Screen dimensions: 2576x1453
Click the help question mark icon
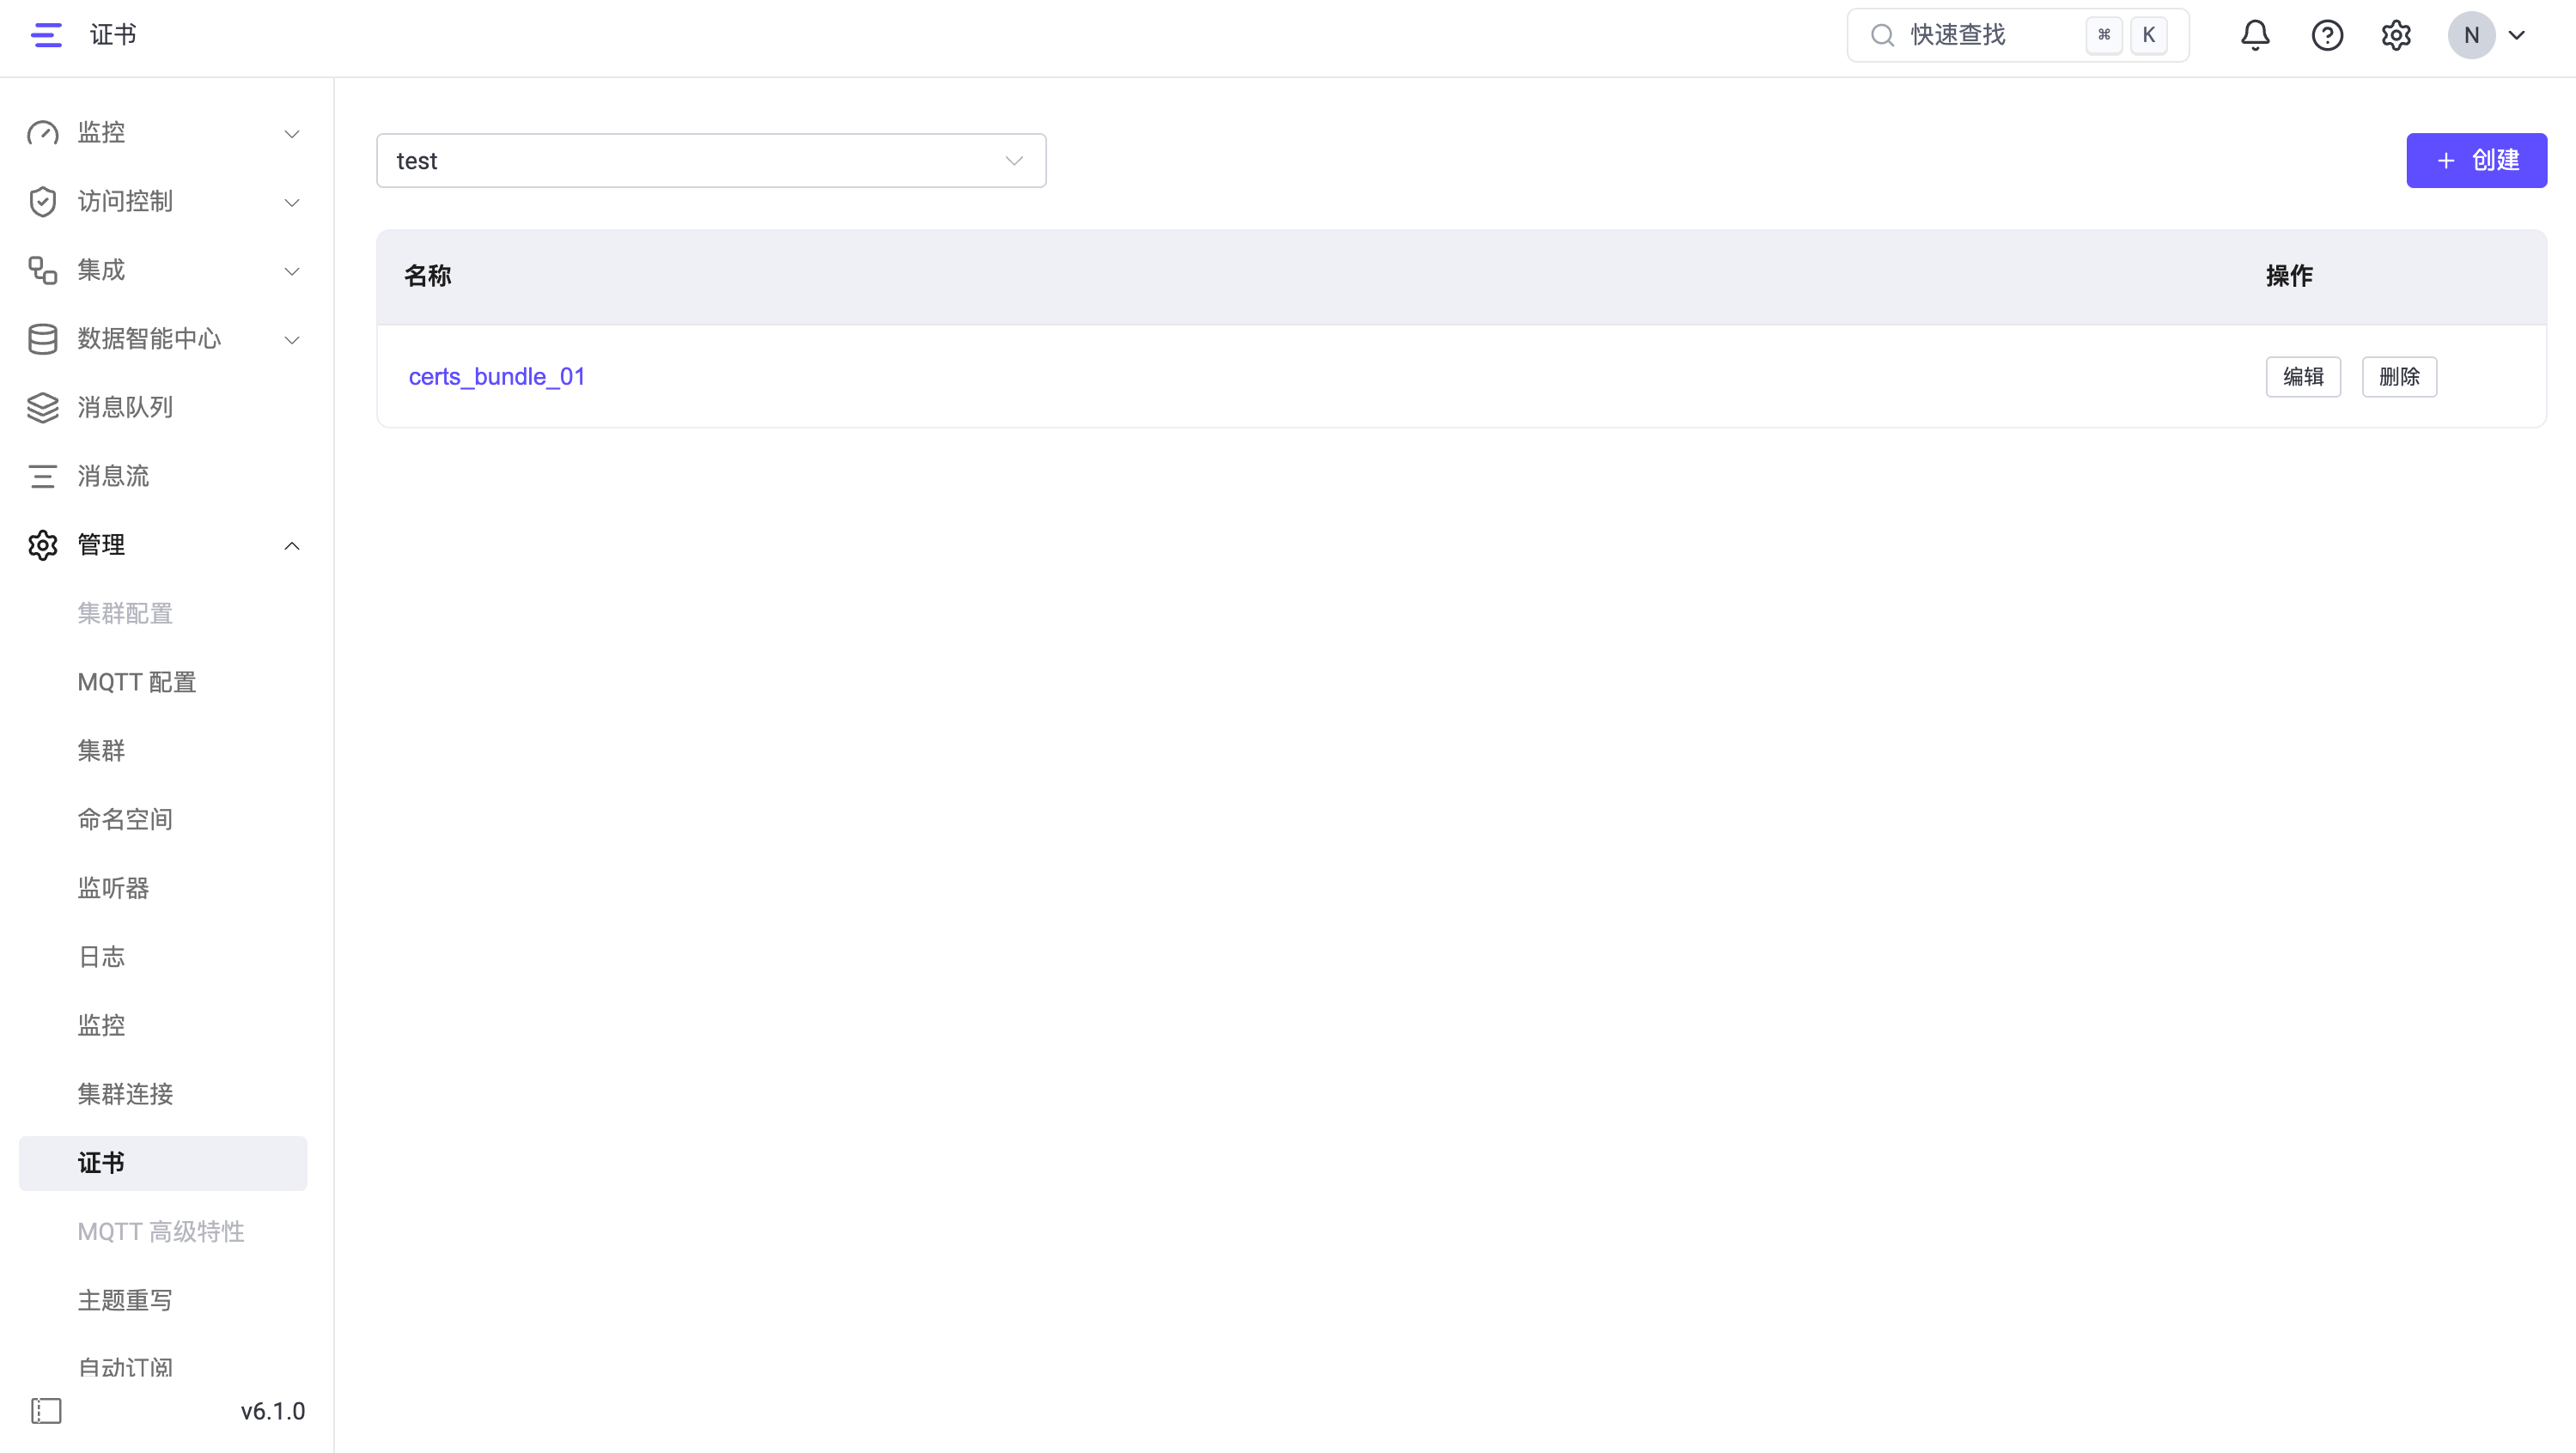click(2327, 34)
